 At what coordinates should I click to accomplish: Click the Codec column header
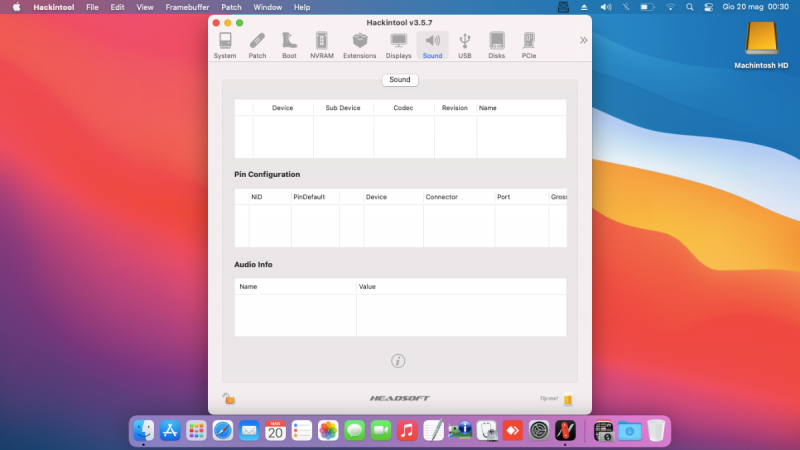pos(403,108)
